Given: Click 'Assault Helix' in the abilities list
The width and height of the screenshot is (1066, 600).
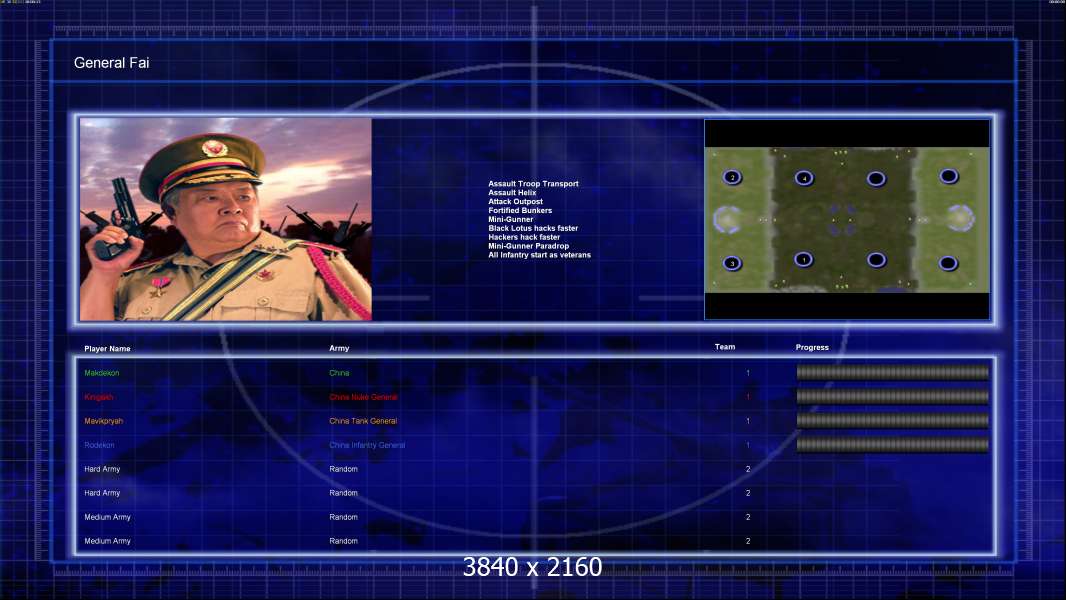Looking at the screenshot, I should pos(512,192).
